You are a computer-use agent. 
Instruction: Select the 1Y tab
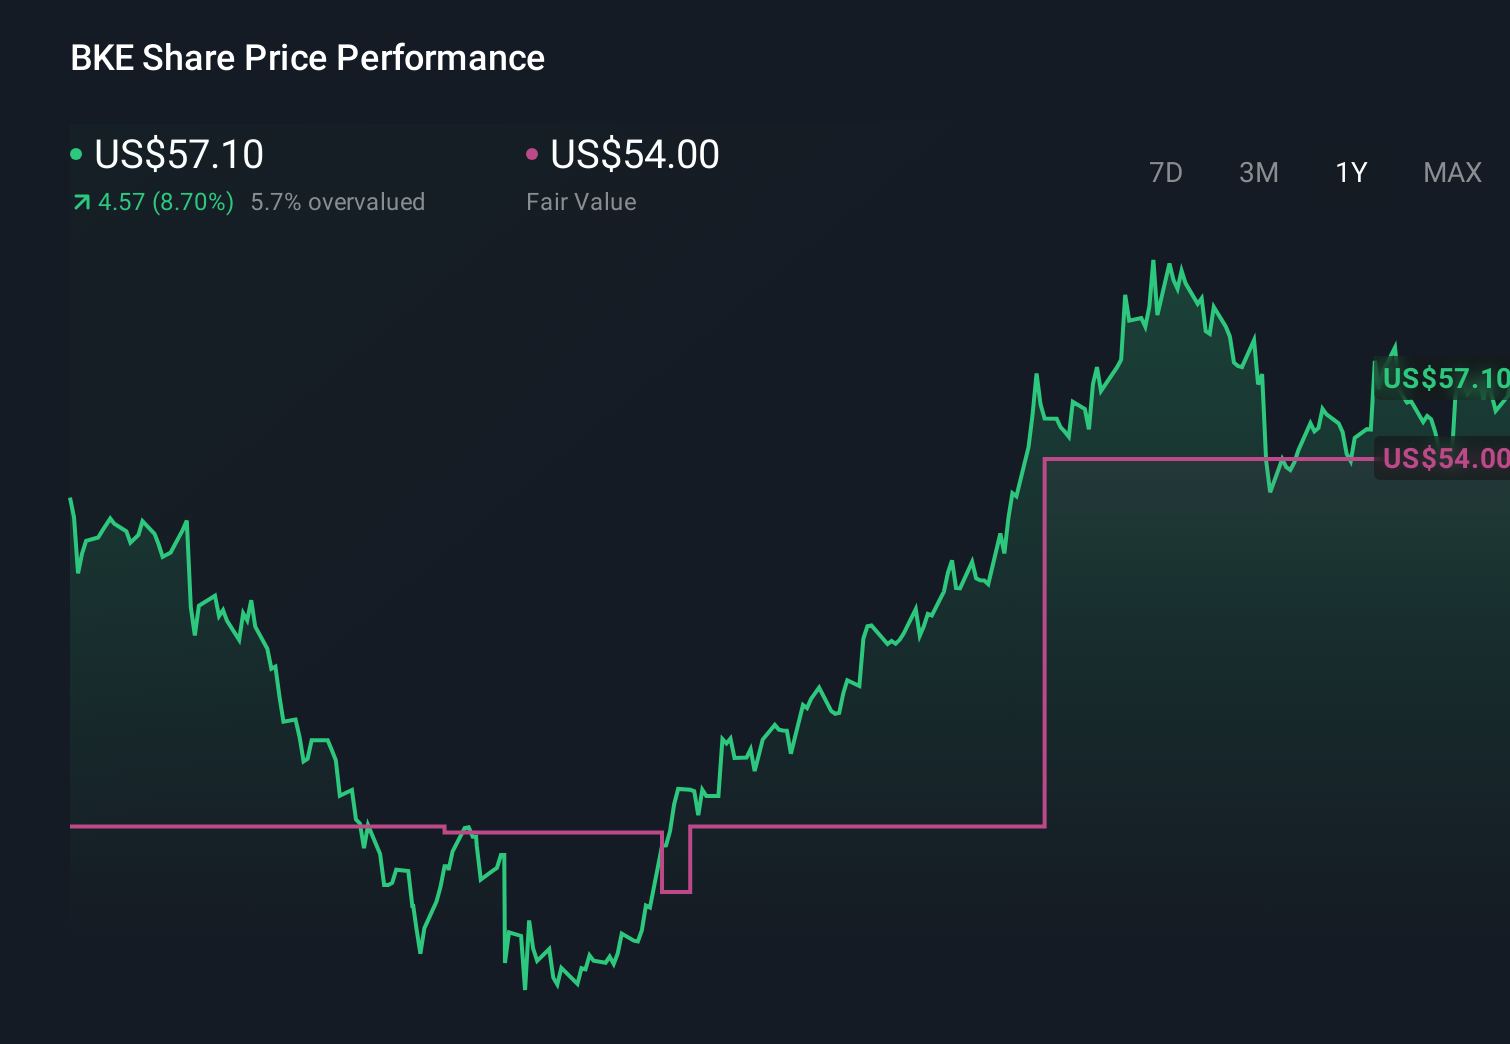pyautogui.click(x=1350, y=172)
